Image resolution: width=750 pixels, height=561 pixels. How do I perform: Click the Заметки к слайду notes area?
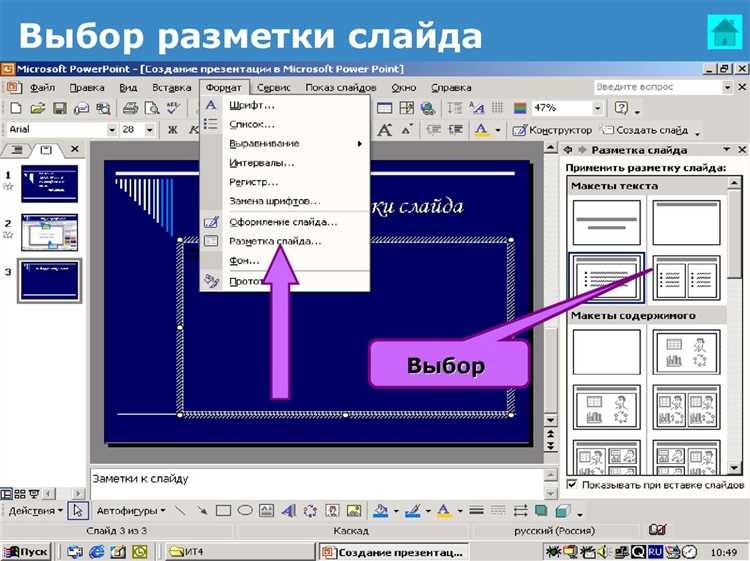click(x=317, y=484)
